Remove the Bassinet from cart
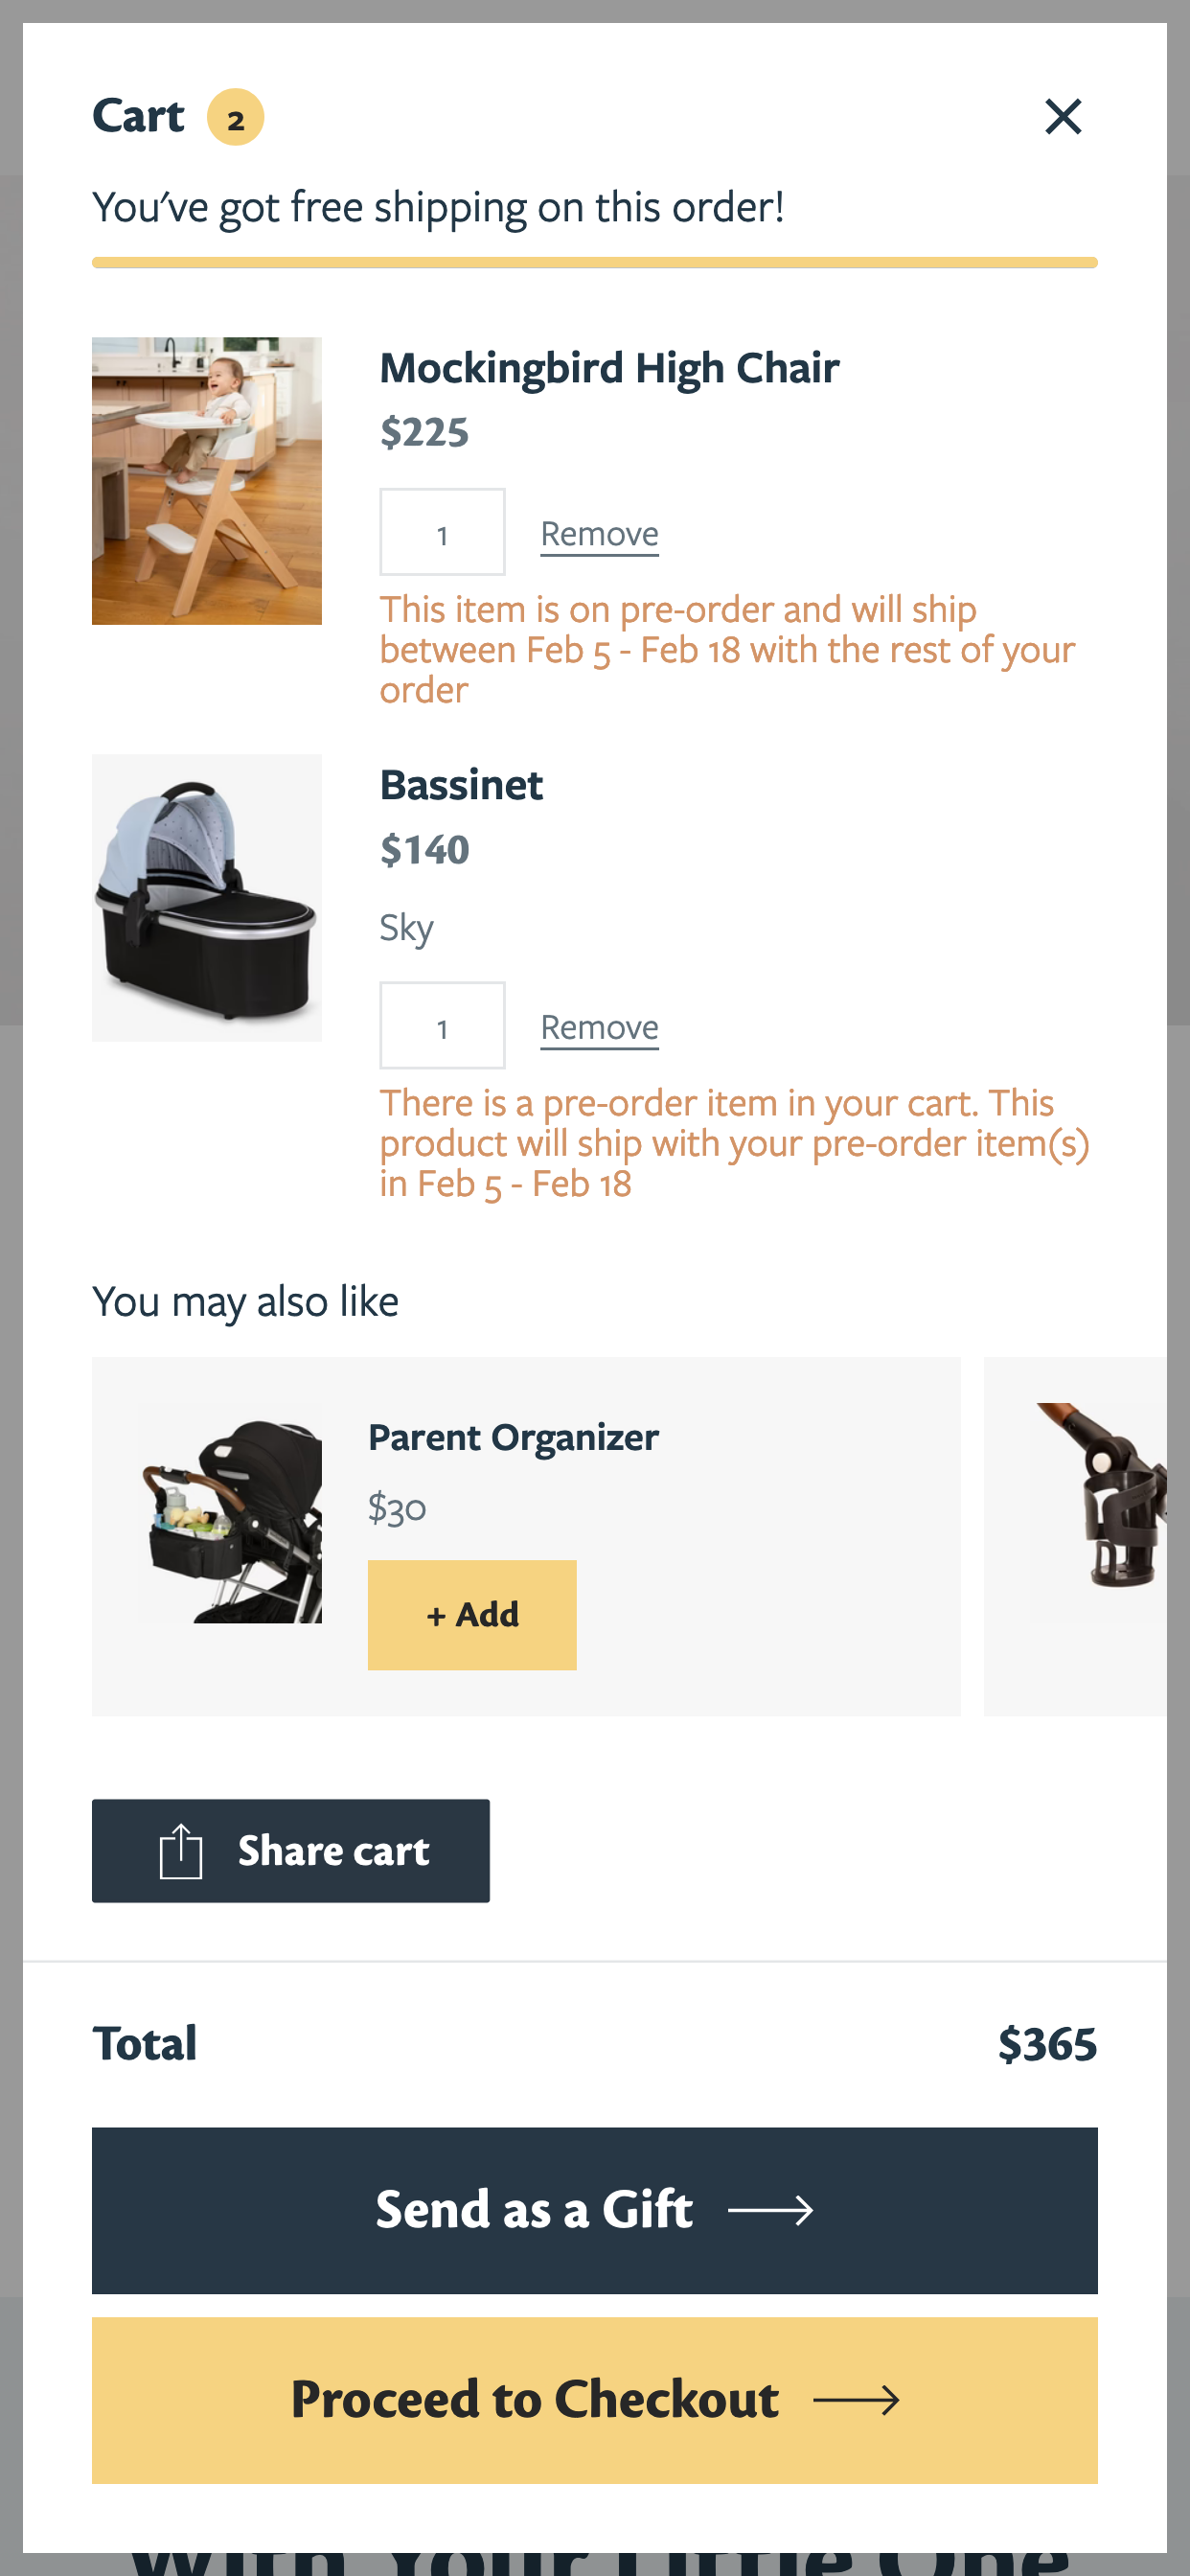 point(599,1028)
